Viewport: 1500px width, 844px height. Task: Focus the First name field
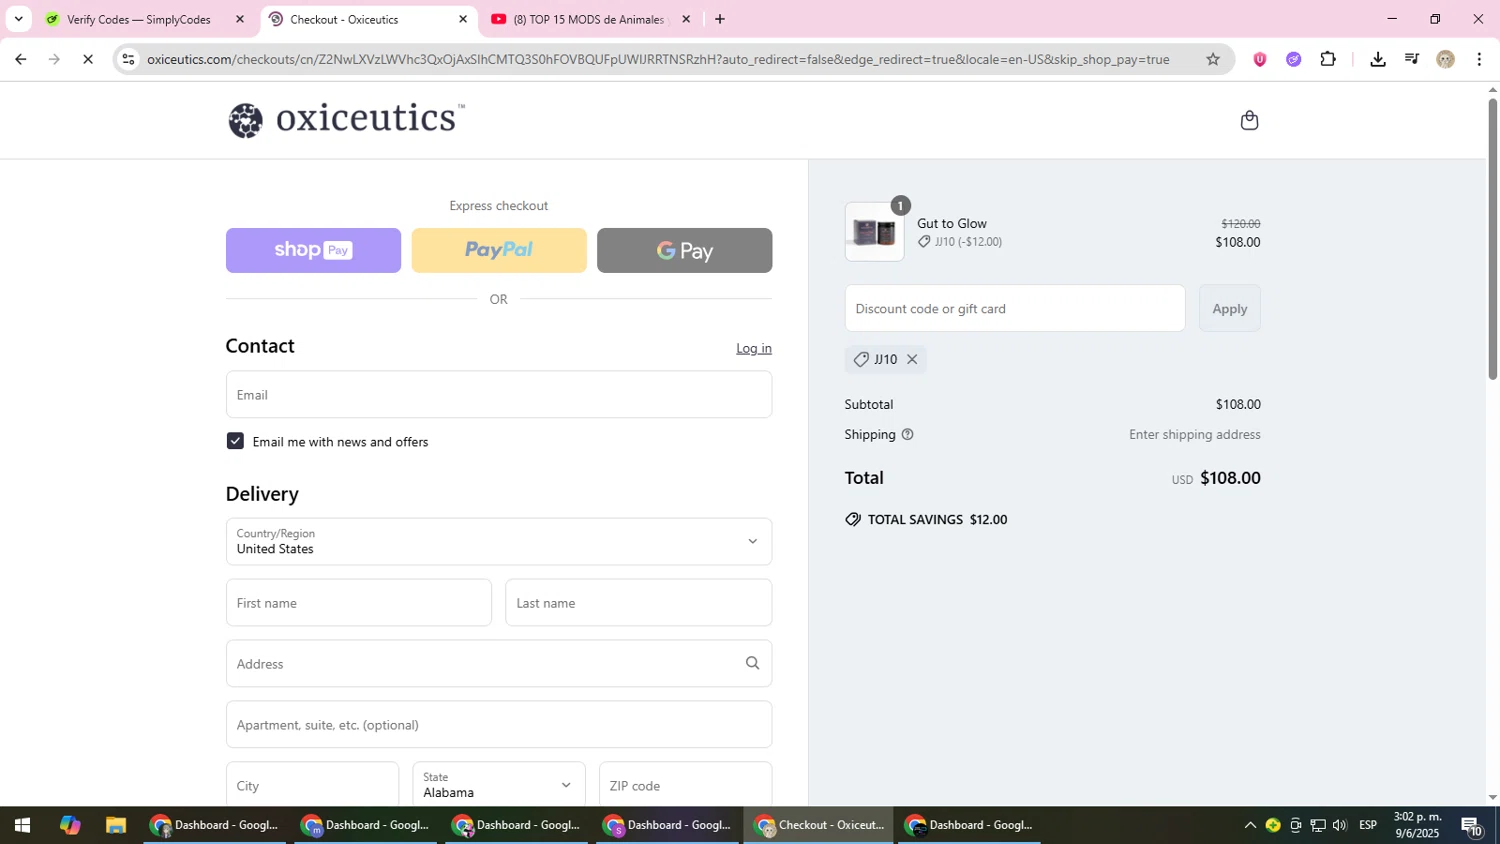tap(359, 603)
